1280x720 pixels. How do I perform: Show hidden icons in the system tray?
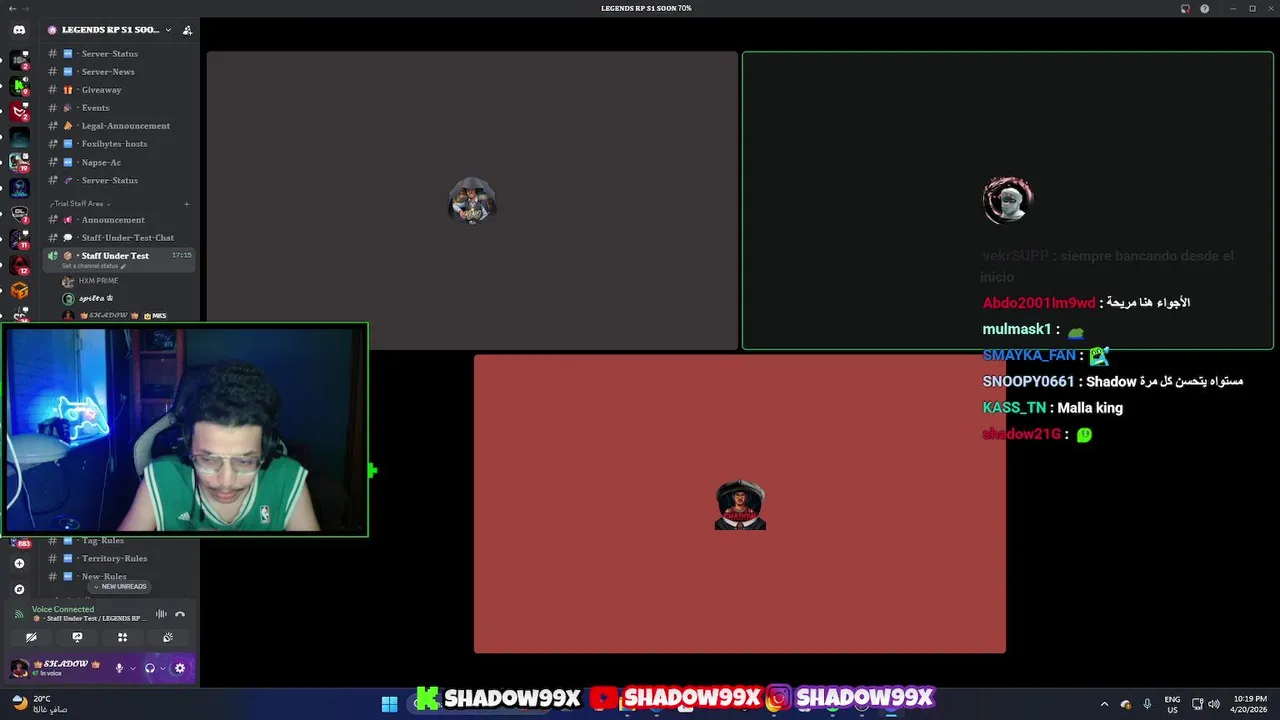pos(1104,704)
